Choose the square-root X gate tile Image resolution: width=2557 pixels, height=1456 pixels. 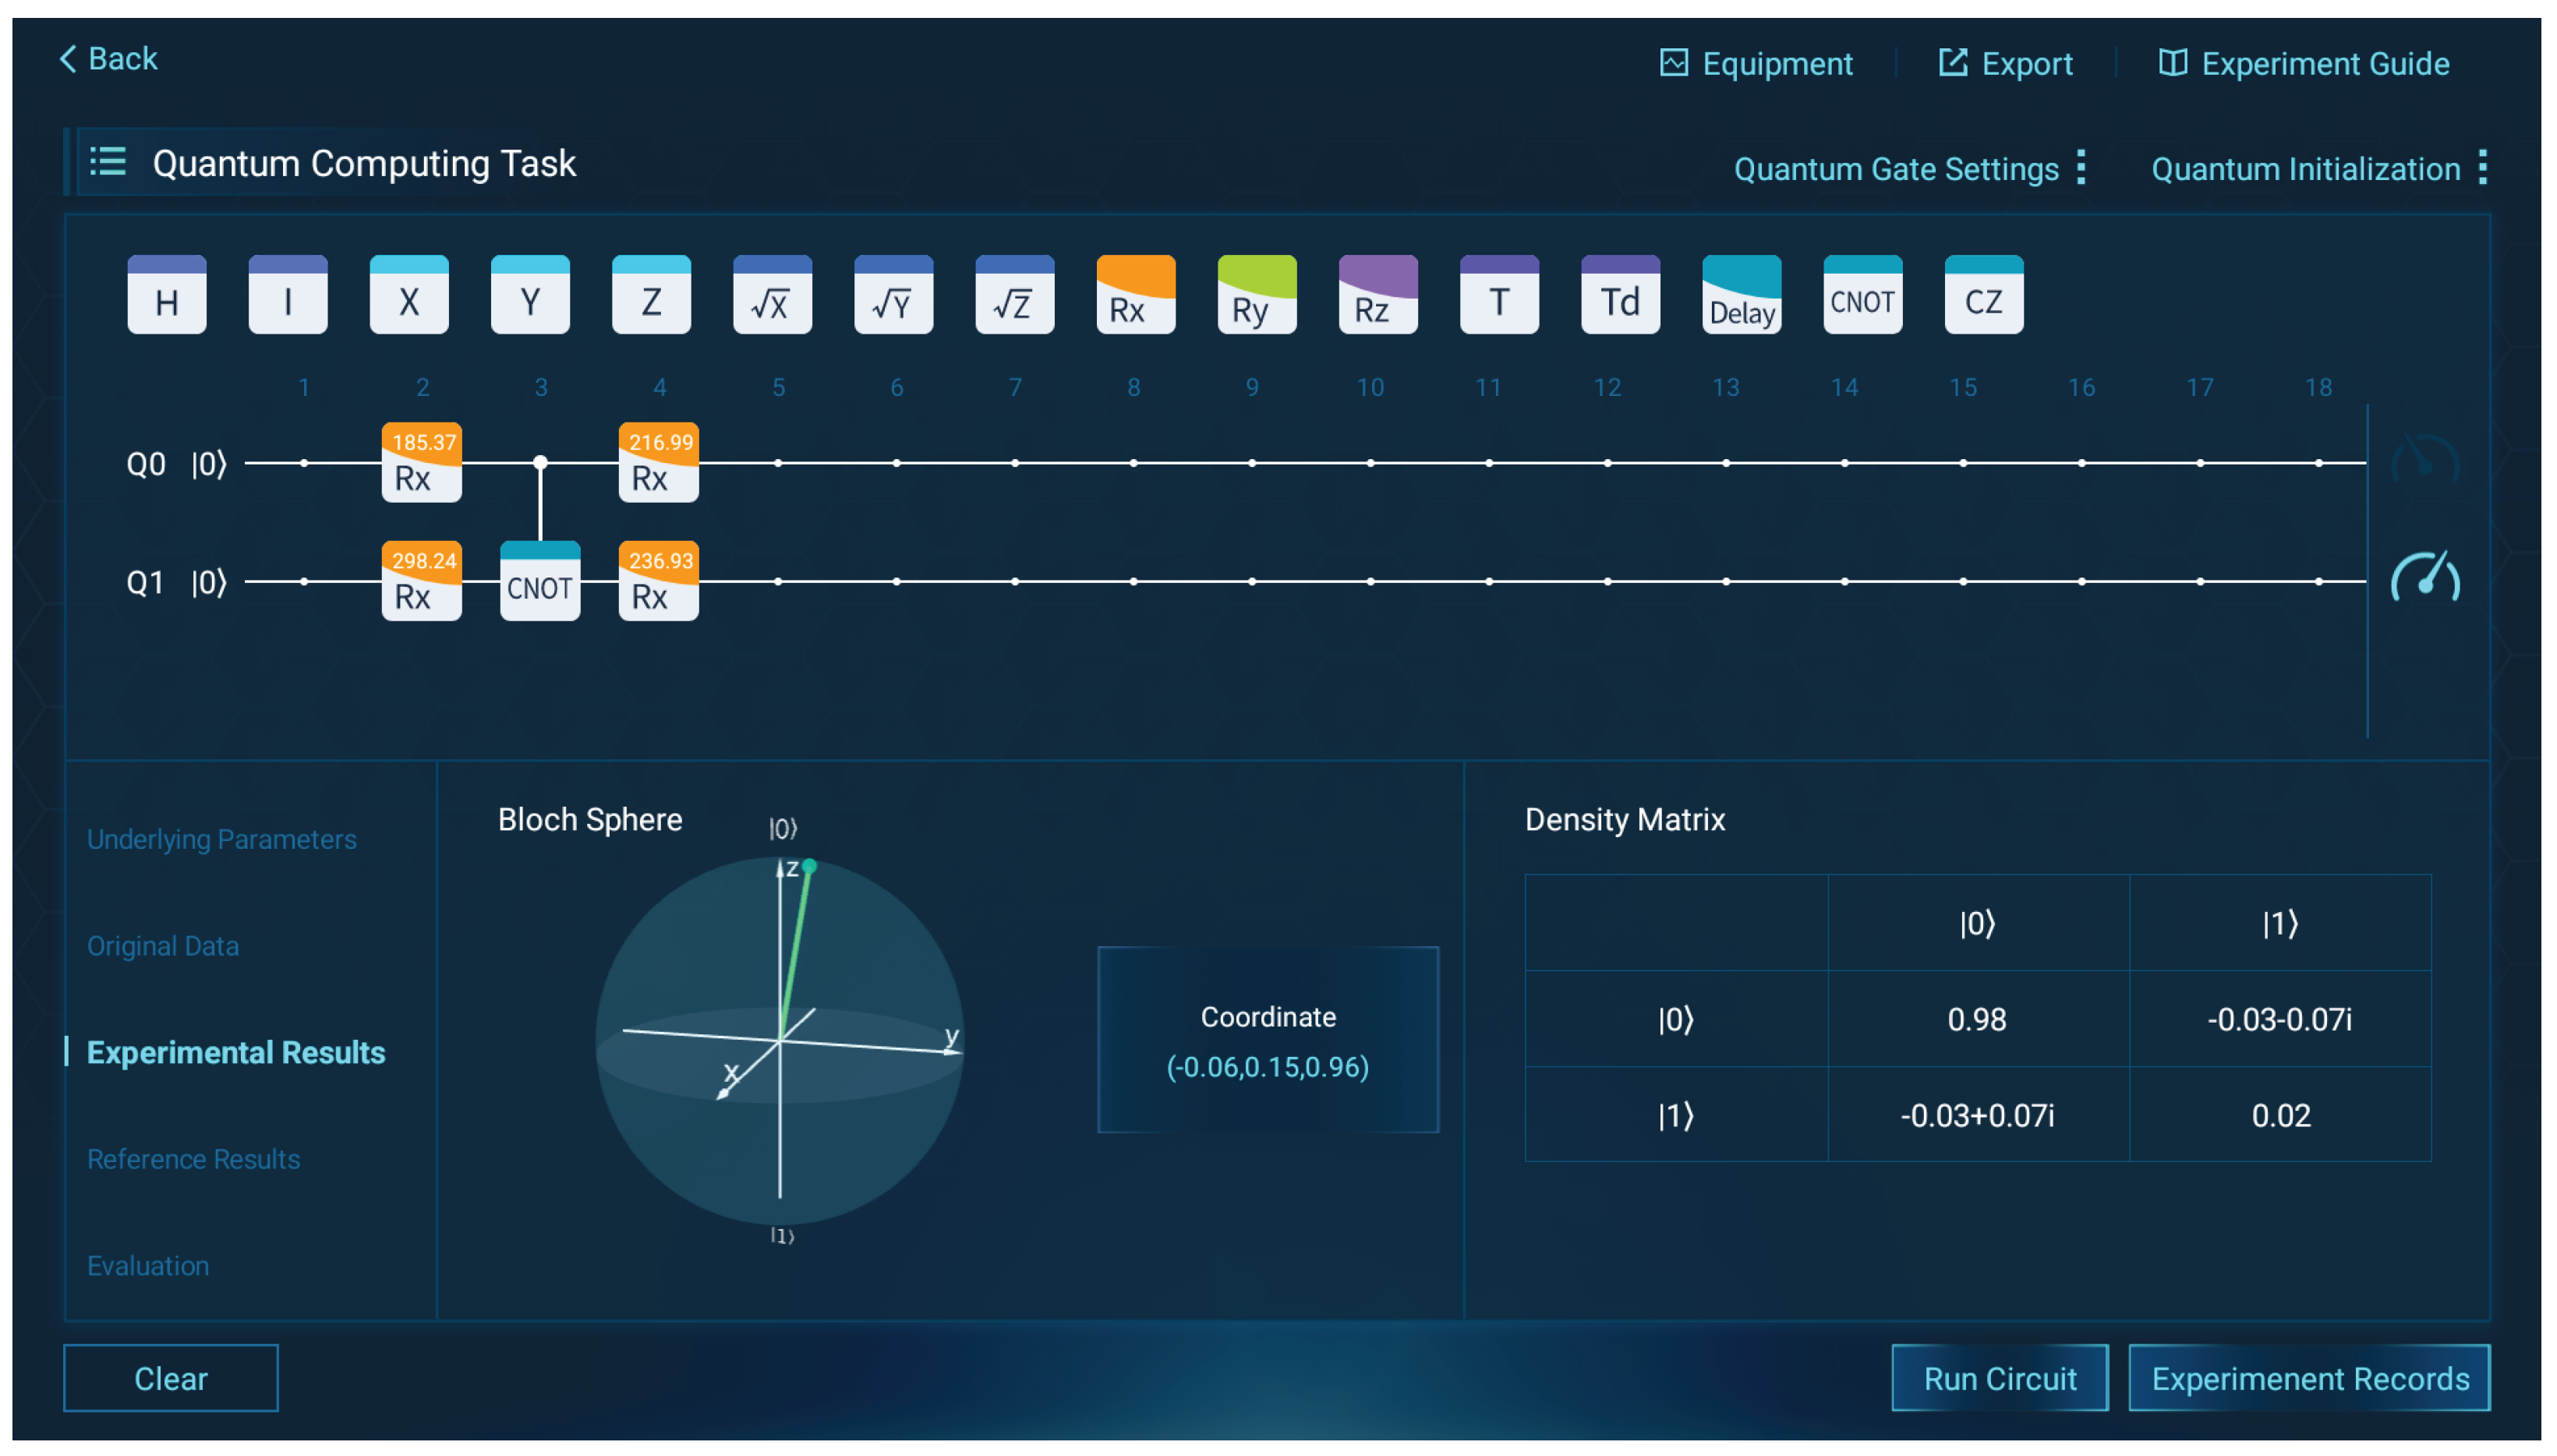click(x=772, y=295)
